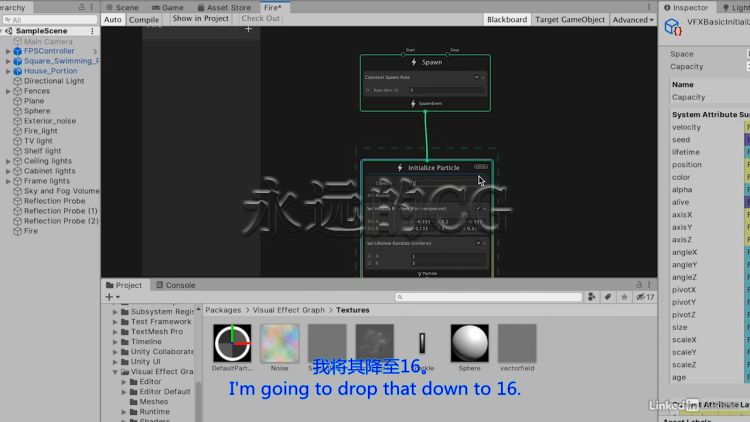Screen dimensions: 750x422
Task: Go to Visual Effect Graph breadcrumb
Action: (x=288, y=310)
